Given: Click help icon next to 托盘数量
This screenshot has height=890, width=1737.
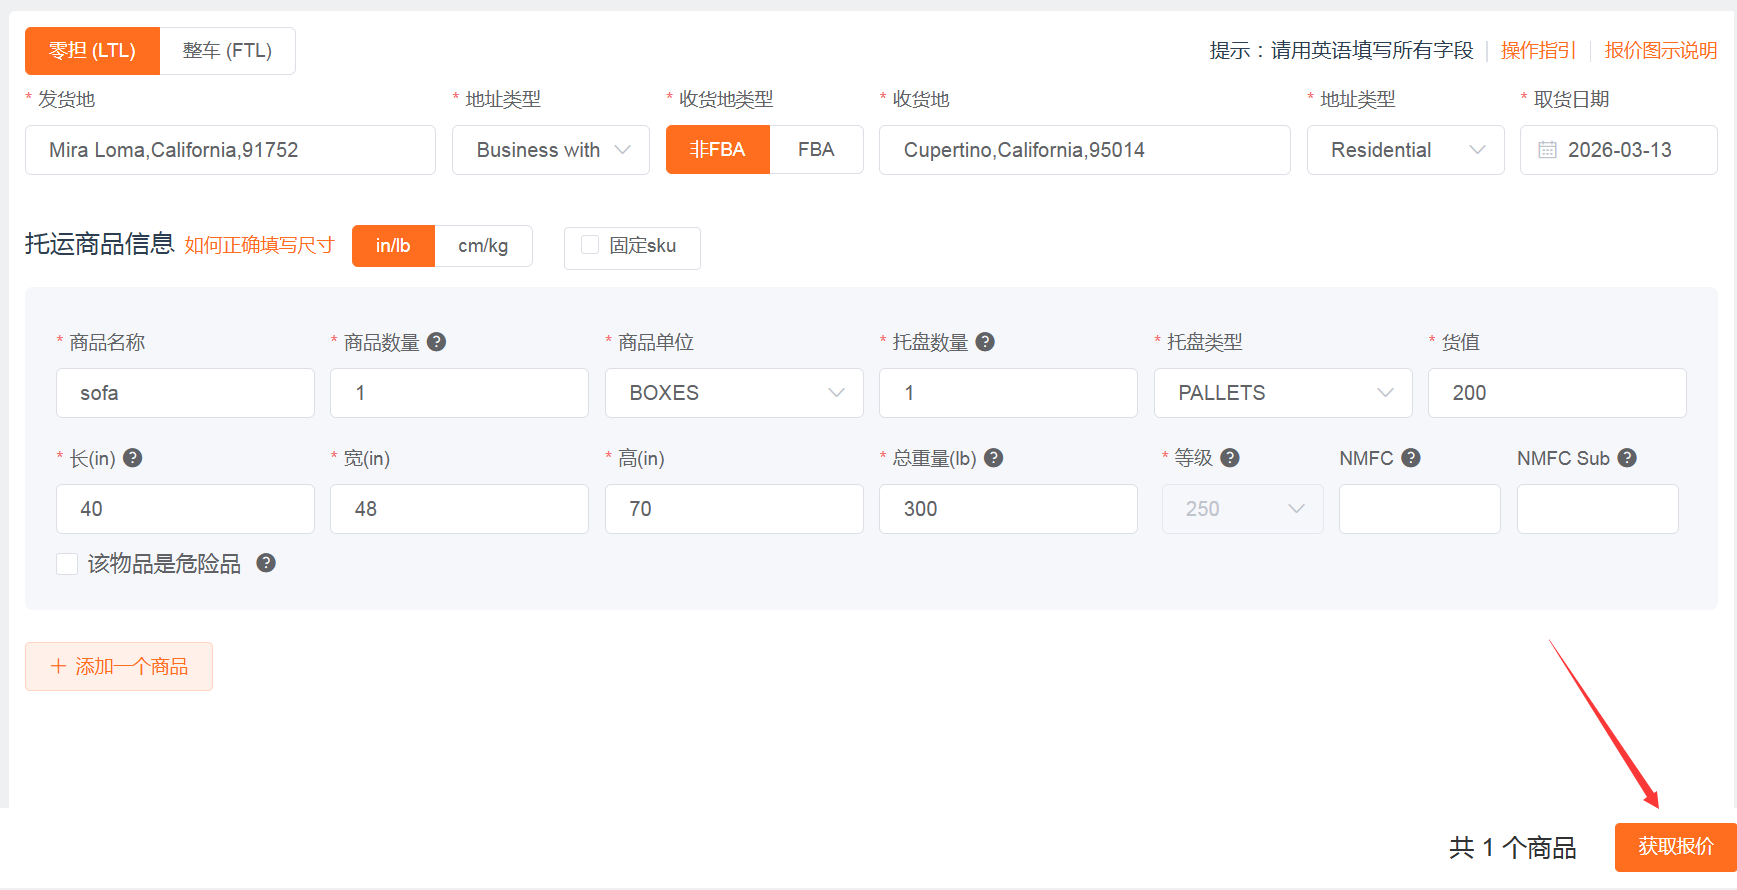Looking at the screenshot, I should (x=985, y=342).
